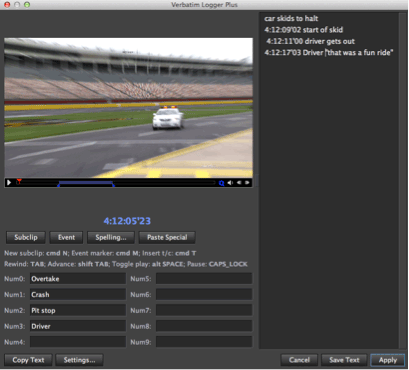Open the Spelling dialog

[x=111, y=237]
